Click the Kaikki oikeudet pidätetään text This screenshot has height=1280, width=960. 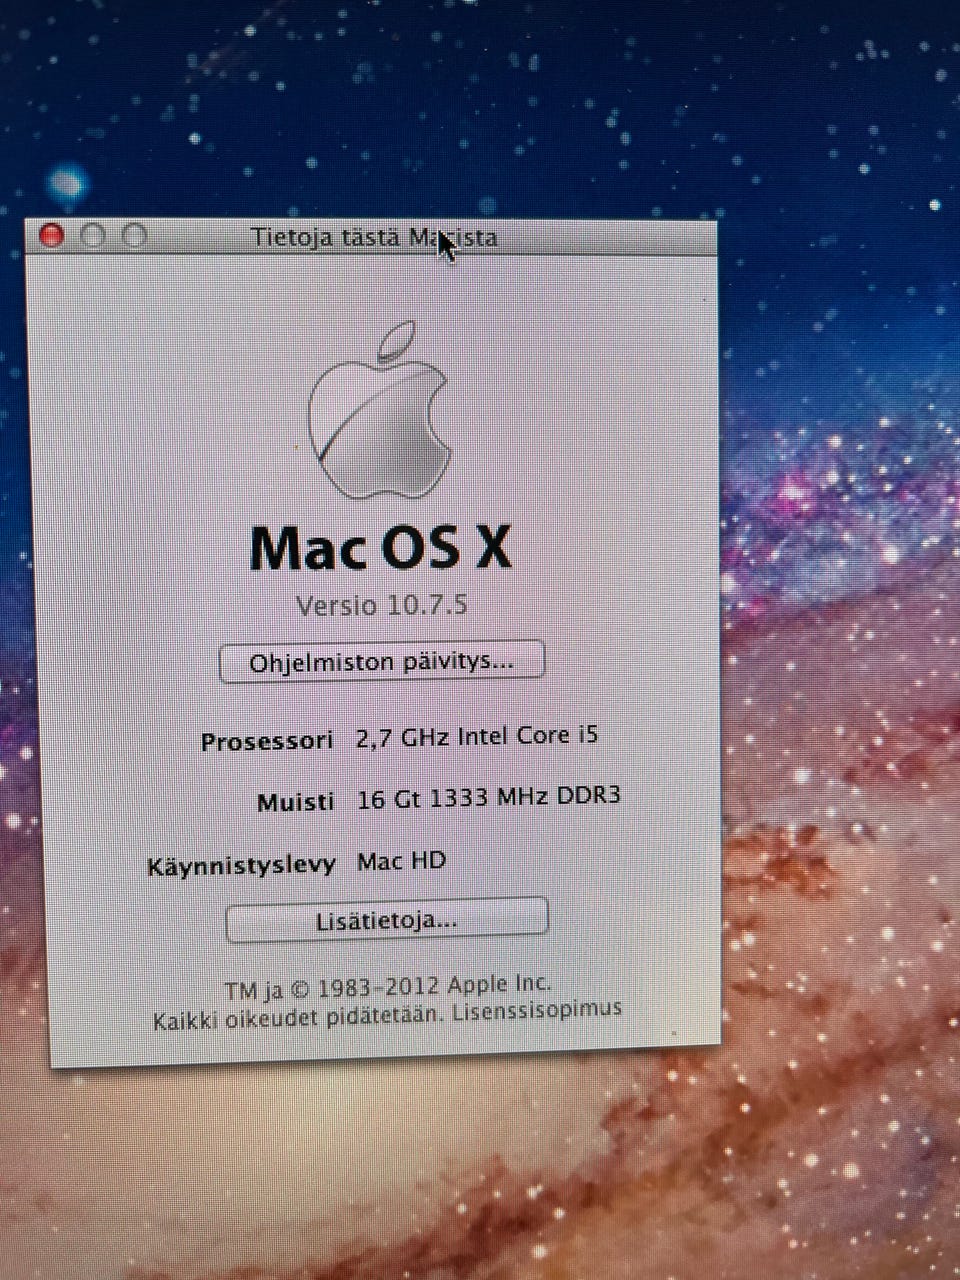[x=298, y=1018]
